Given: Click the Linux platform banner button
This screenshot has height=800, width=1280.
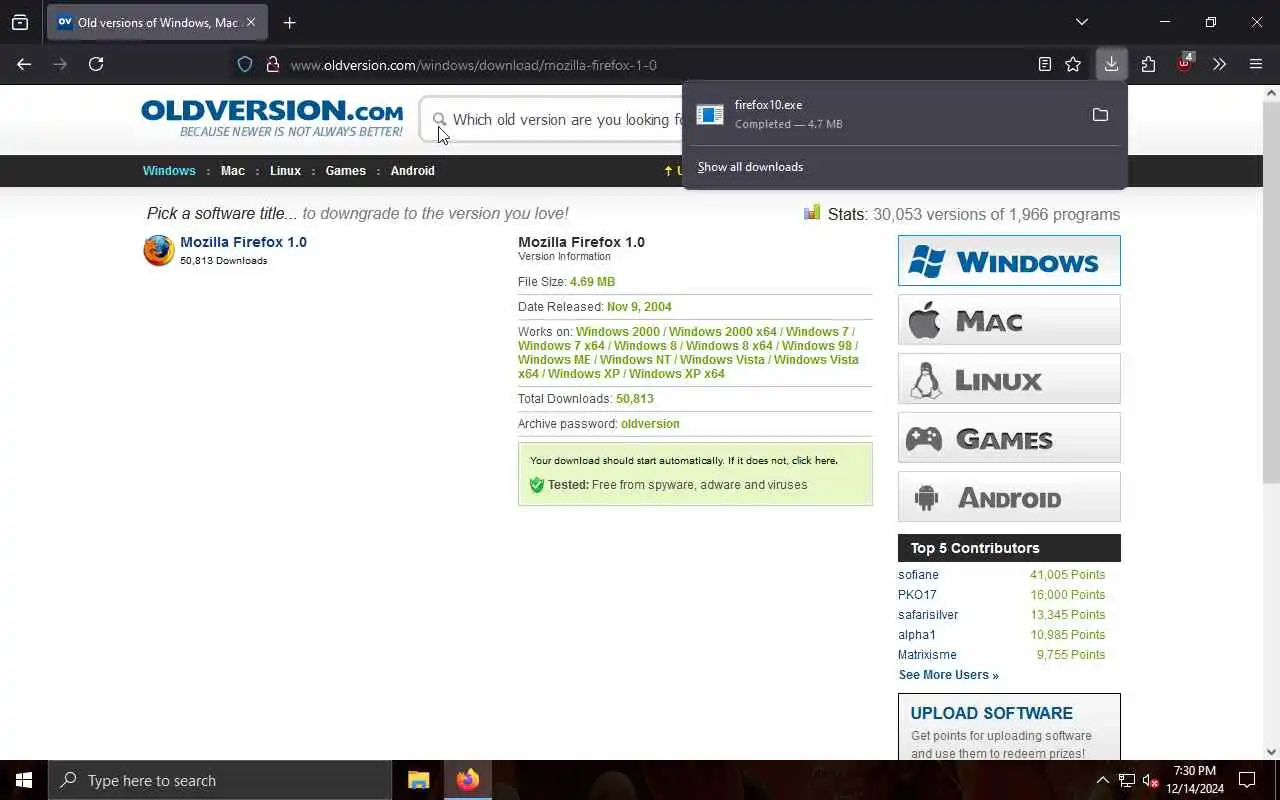Looking at the screenshot, I should point(1009,379).
